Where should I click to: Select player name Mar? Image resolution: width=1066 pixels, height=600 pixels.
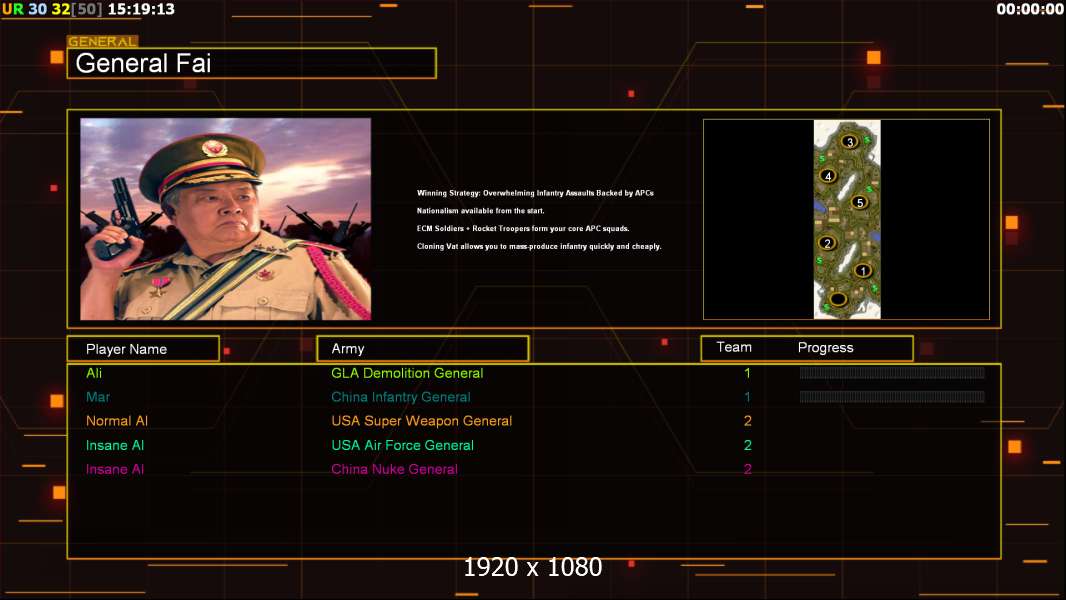click(98, 397)
